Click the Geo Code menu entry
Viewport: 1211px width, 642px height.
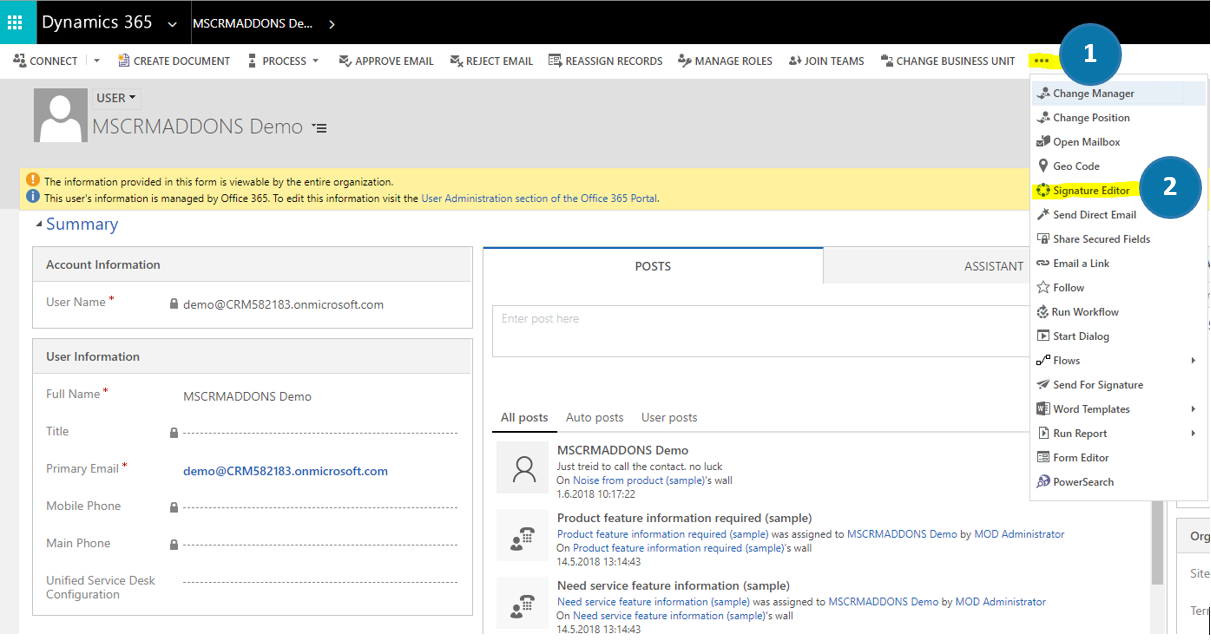[x=1118, y=166]
